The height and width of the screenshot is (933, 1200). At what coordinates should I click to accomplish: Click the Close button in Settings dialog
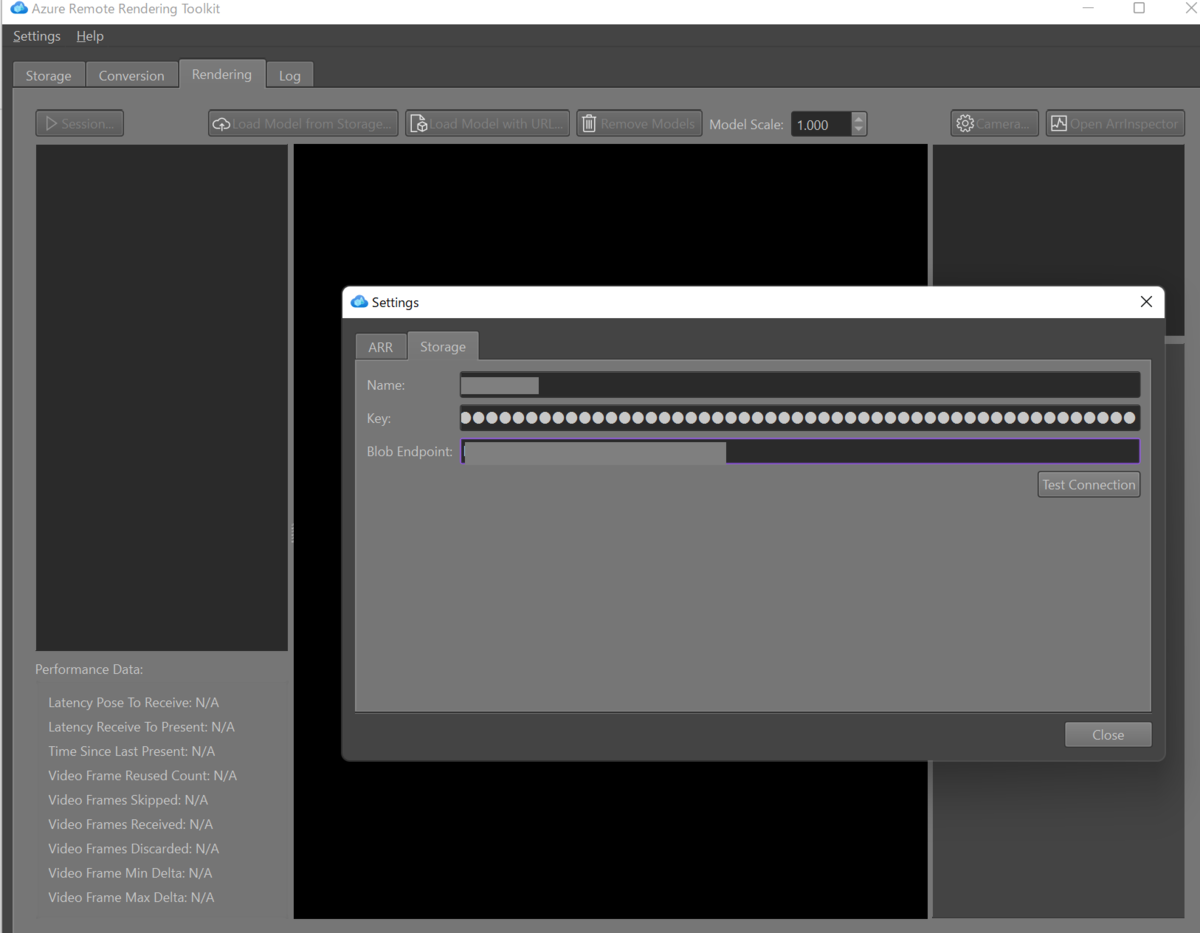(x=1108, y=735)
